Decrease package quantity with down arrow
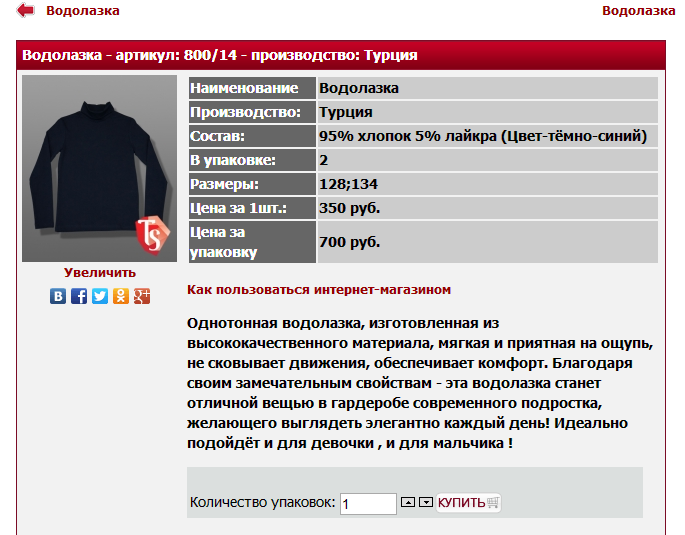 (426, 502)
